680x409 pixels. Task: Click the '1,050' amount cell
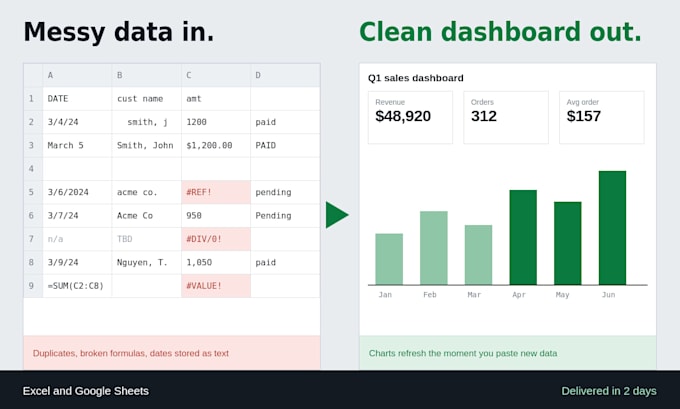tap(216, 262)
